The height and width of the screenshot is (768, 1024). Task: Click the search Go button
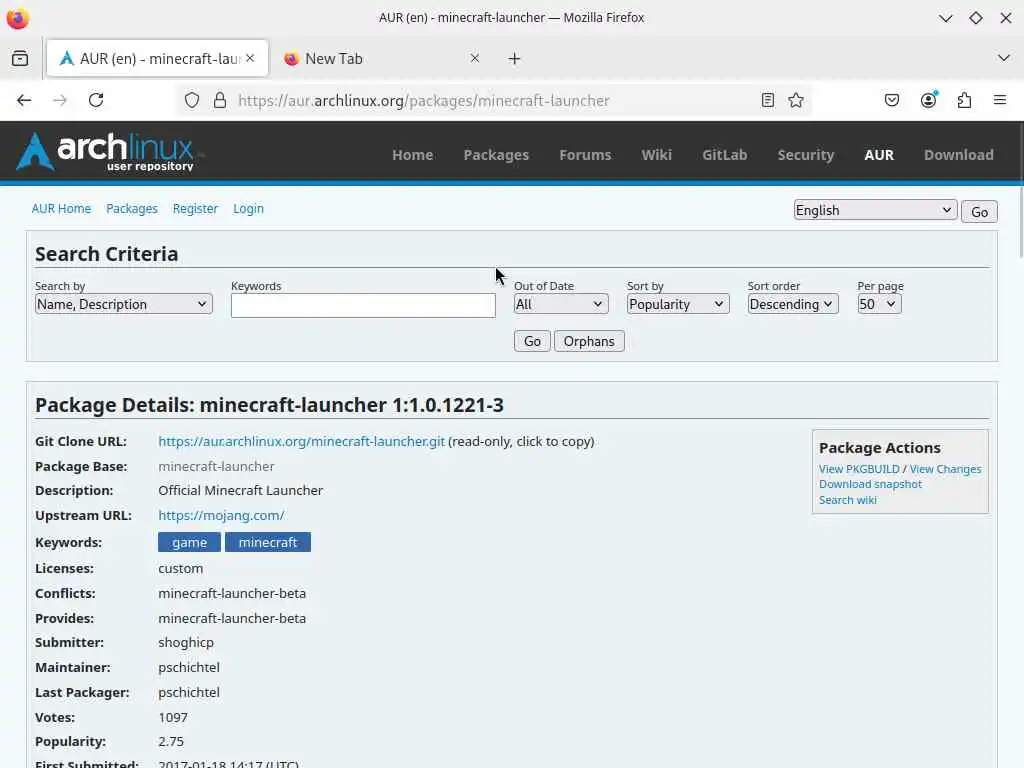point(532,342)
